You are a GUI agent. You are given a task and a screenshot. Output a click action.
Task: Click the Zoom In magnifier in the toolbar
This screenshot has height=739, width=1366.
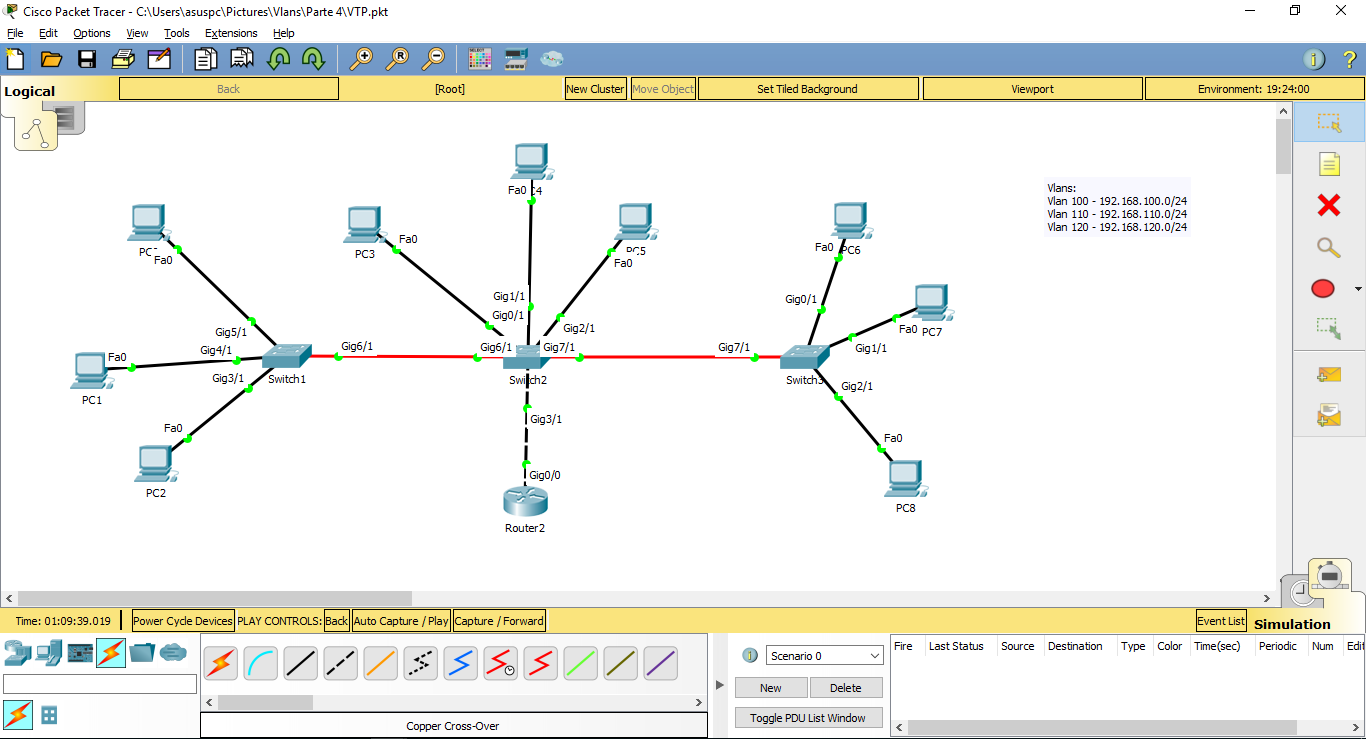tap(364, 58)
